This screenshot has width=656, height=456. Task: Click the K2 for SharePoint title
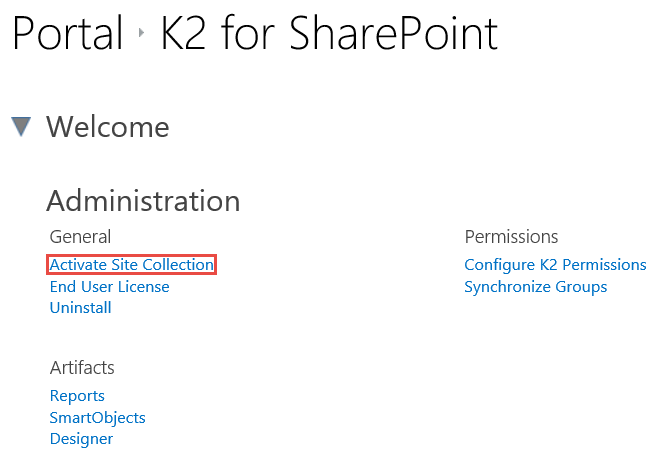tap(329, 35)
